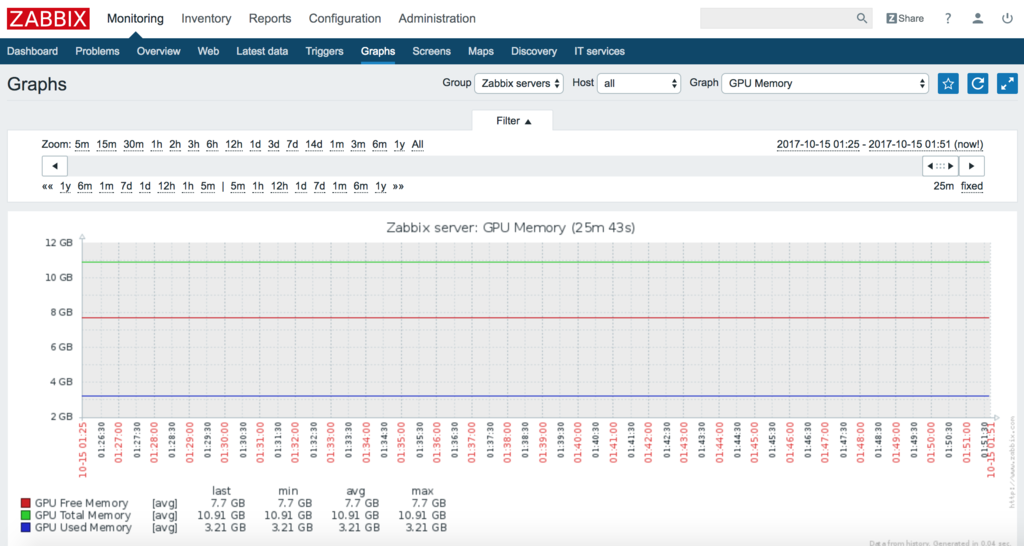Go to the Web tab
Image resolution: width=1024 pixels, height=546 pixels.
coord(208,51)
